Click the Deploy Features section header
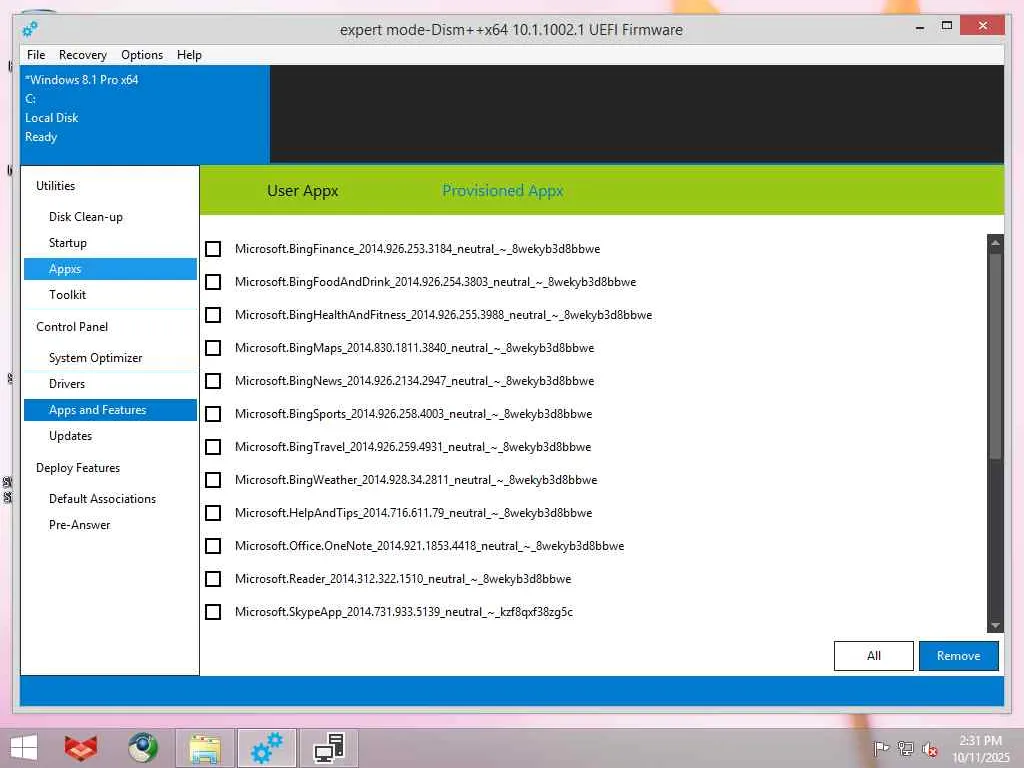 [78, 468]
